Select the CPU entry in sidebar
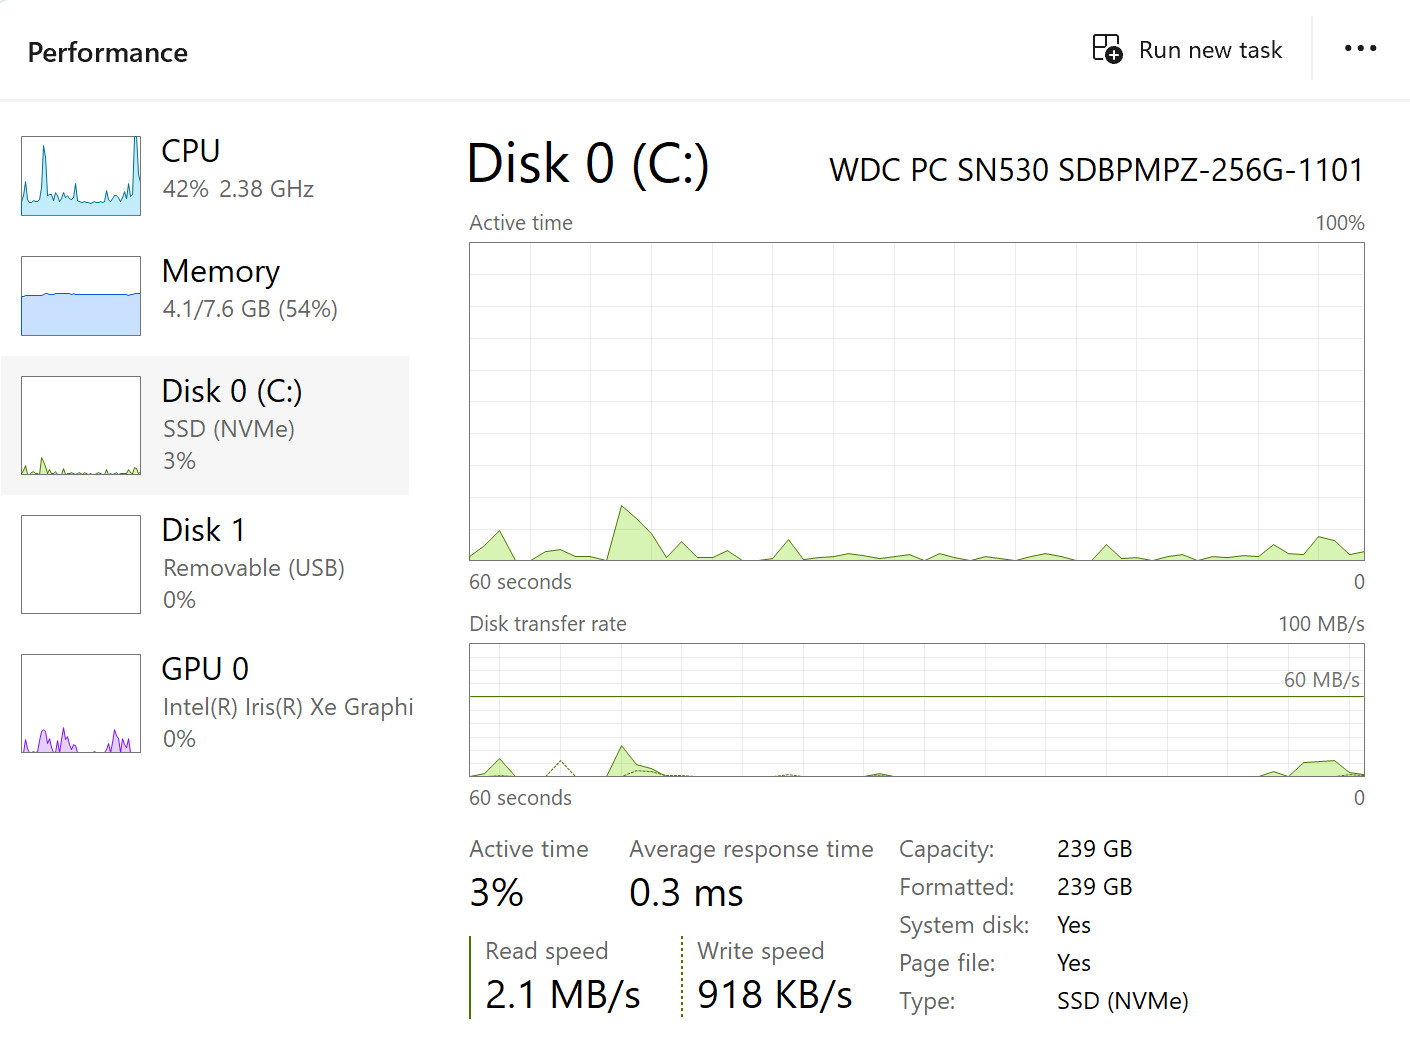 (205, 176)
